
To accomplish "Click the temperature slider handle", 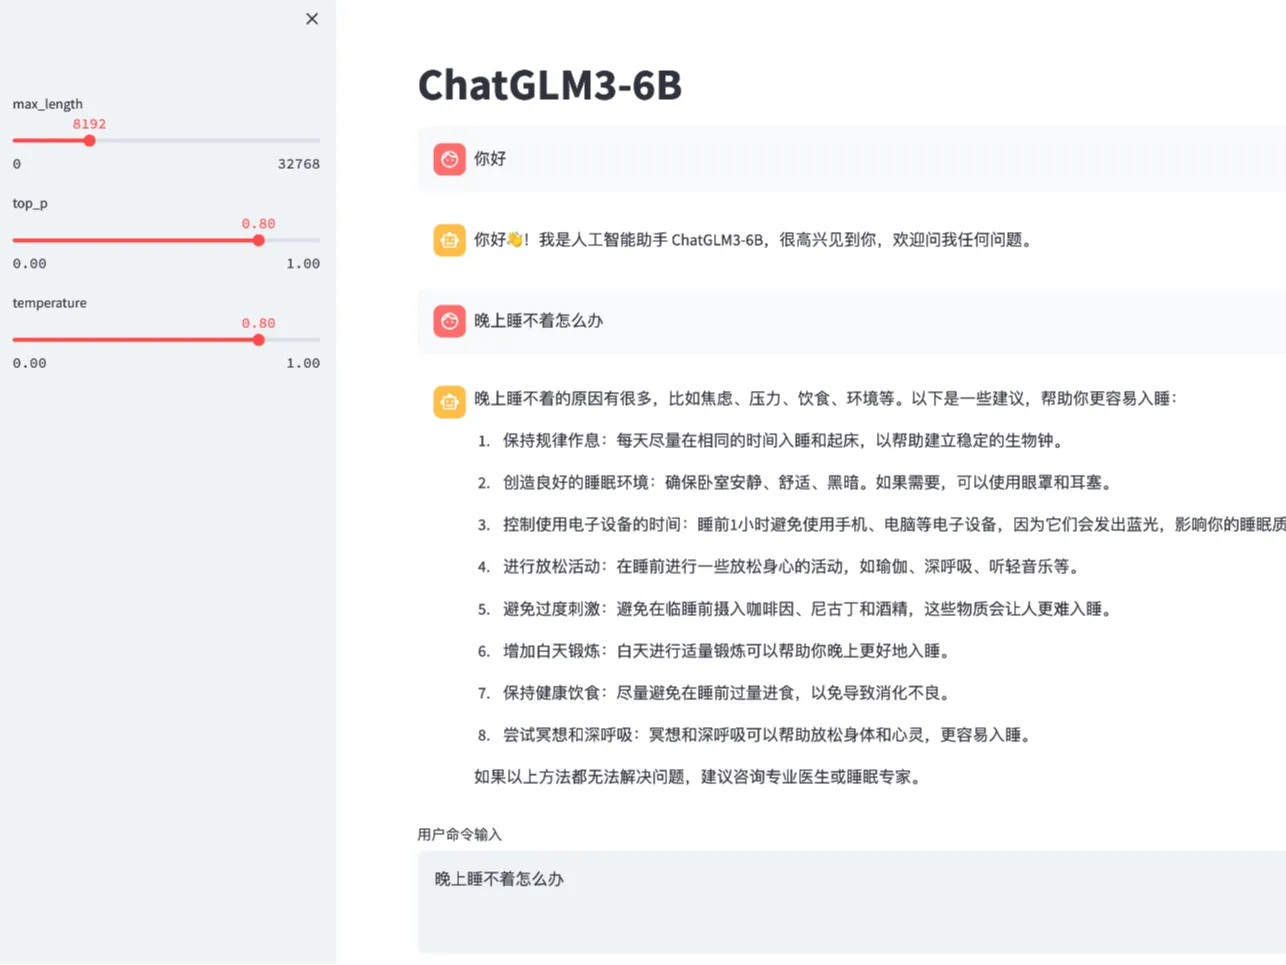I will (258, 340).
